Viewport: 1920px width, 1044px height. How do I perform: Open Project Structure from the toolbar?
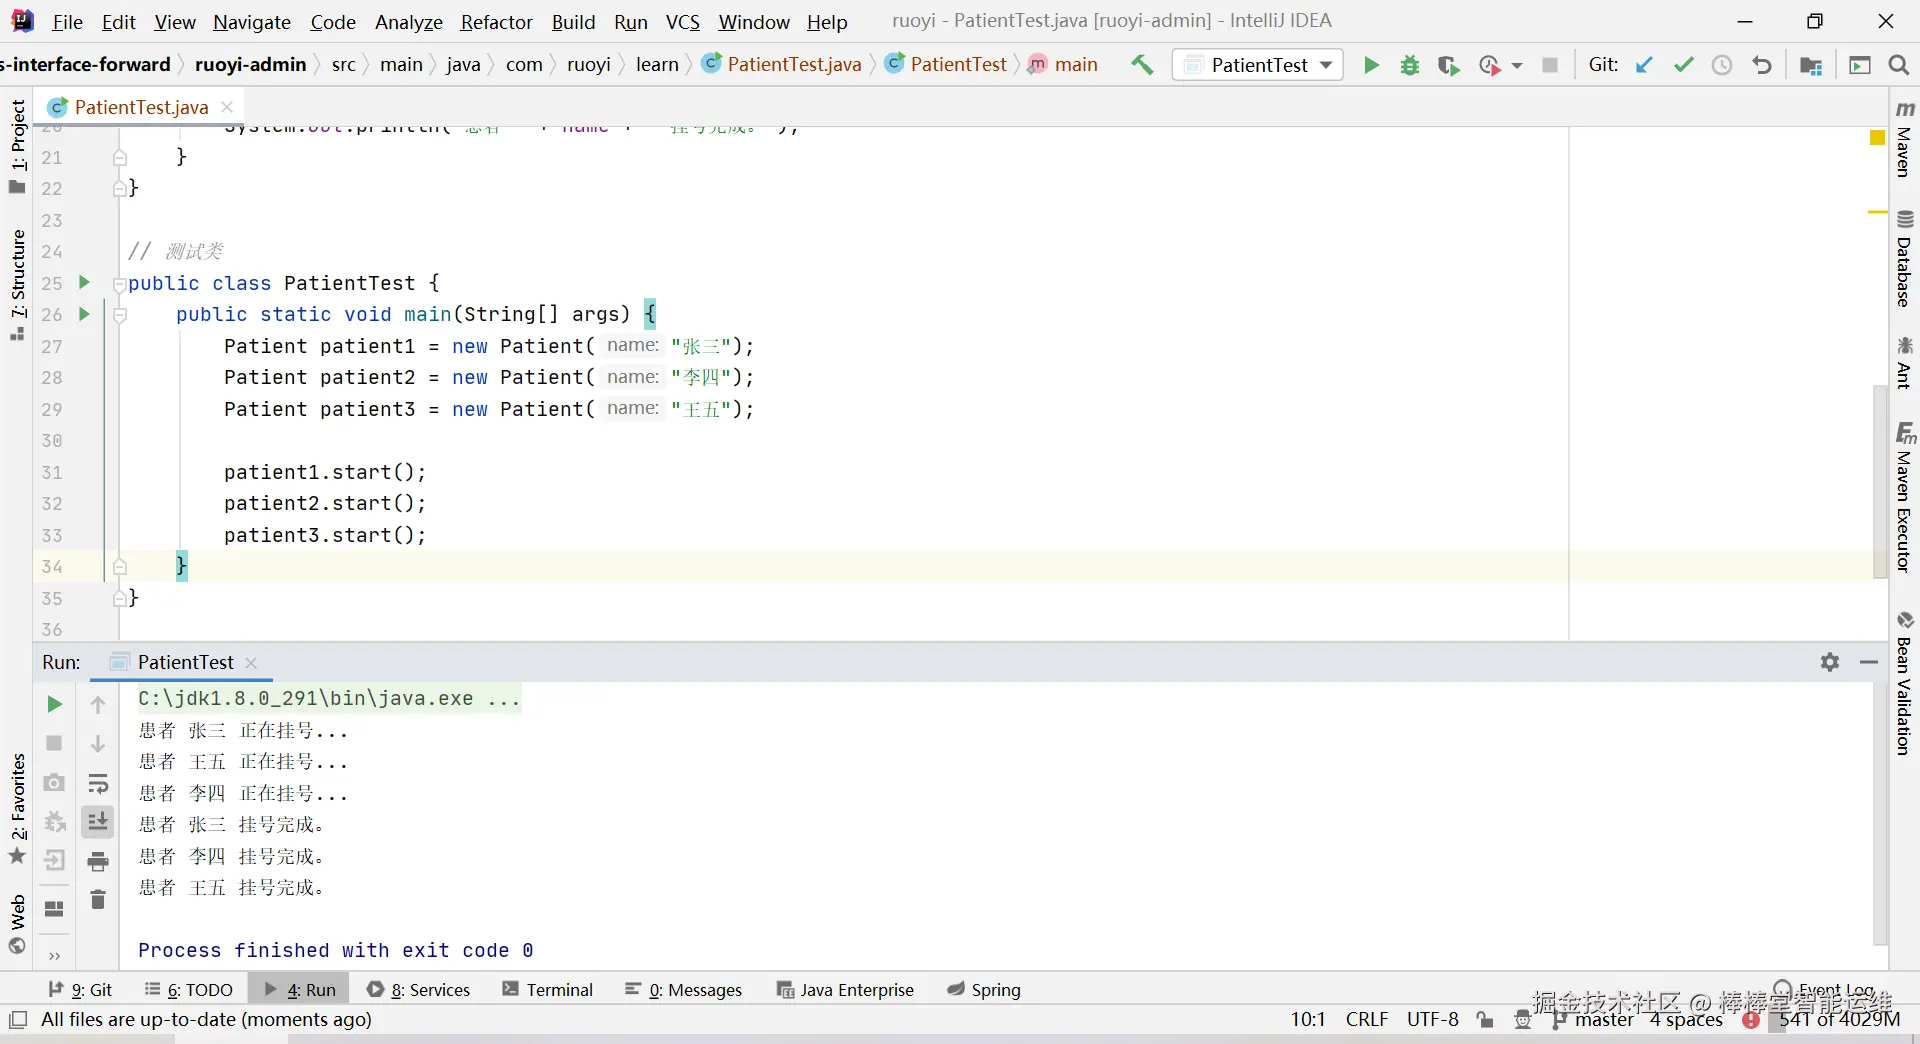click(x=1811, y=65)
